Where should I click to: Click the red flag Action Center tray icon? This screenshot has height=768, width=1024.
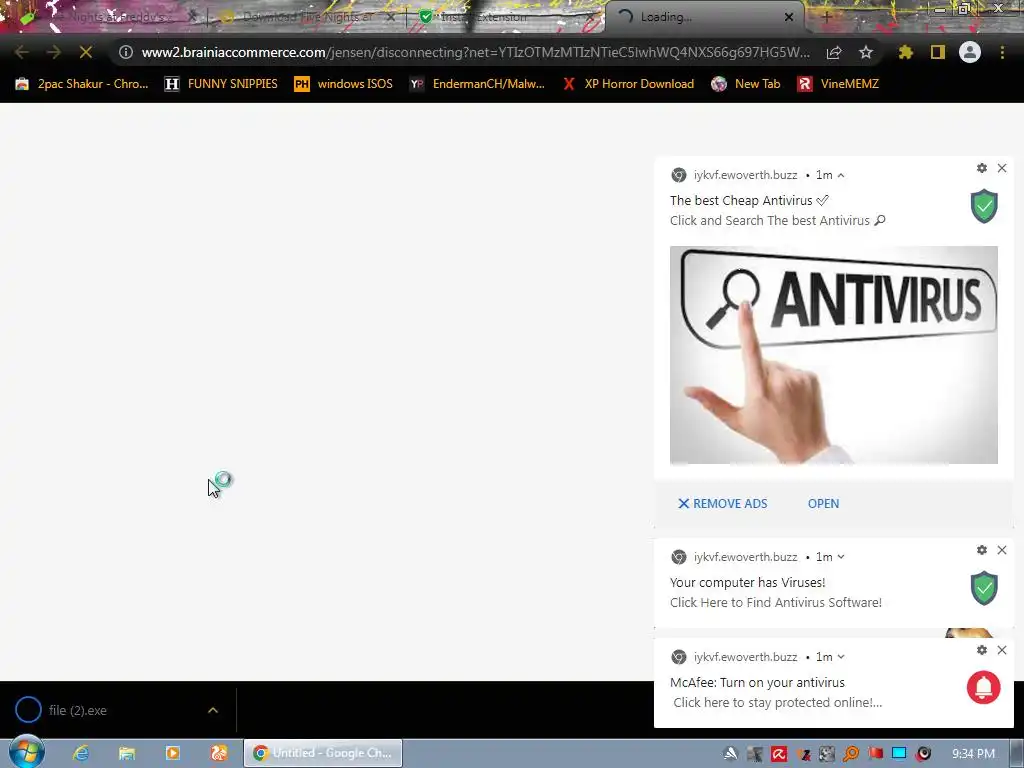click(x=875, y=754)
